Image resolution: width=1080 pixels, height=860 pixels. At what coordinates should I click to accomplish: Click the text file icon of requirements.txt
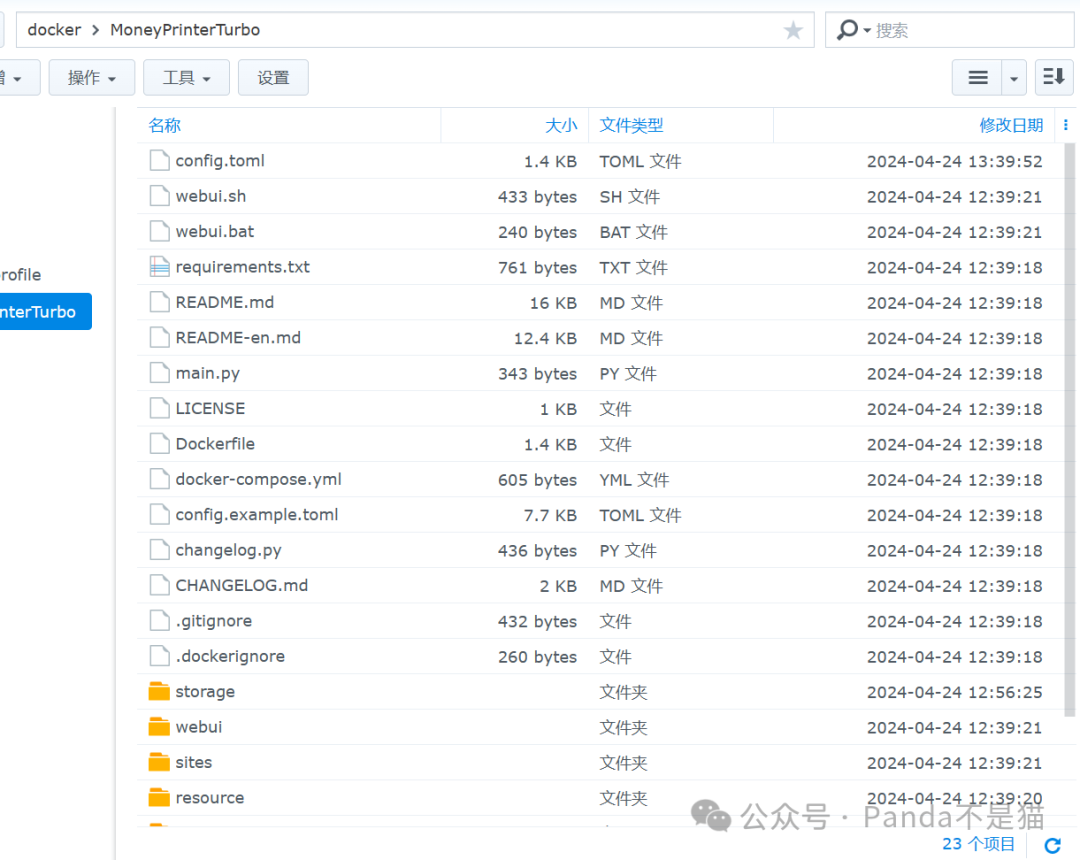(x=159, y=266)
